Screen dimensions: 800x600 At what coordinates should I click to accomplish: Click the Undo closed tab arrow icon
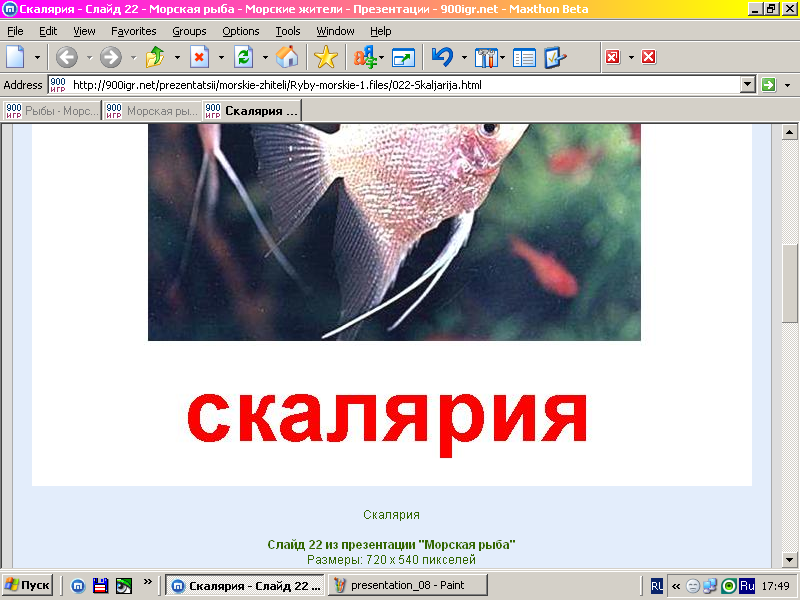[442, 57]
